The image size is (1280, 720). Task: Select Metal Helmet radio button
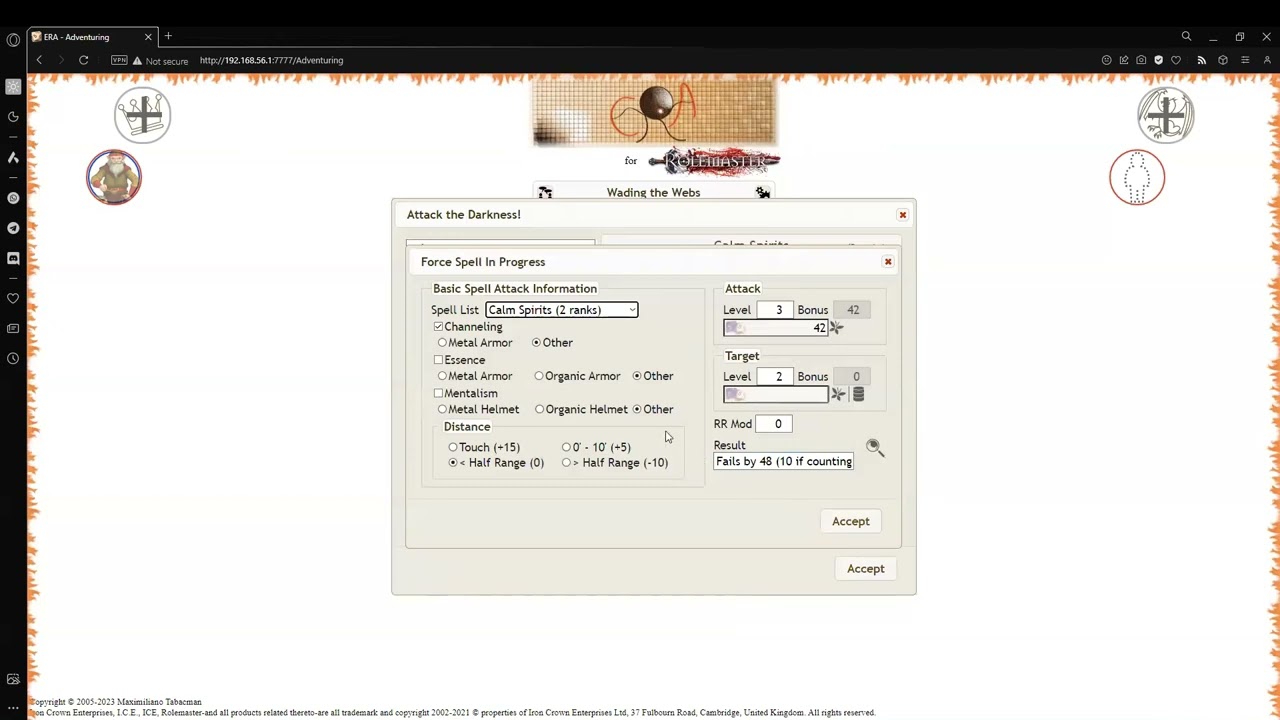point(442,409)
